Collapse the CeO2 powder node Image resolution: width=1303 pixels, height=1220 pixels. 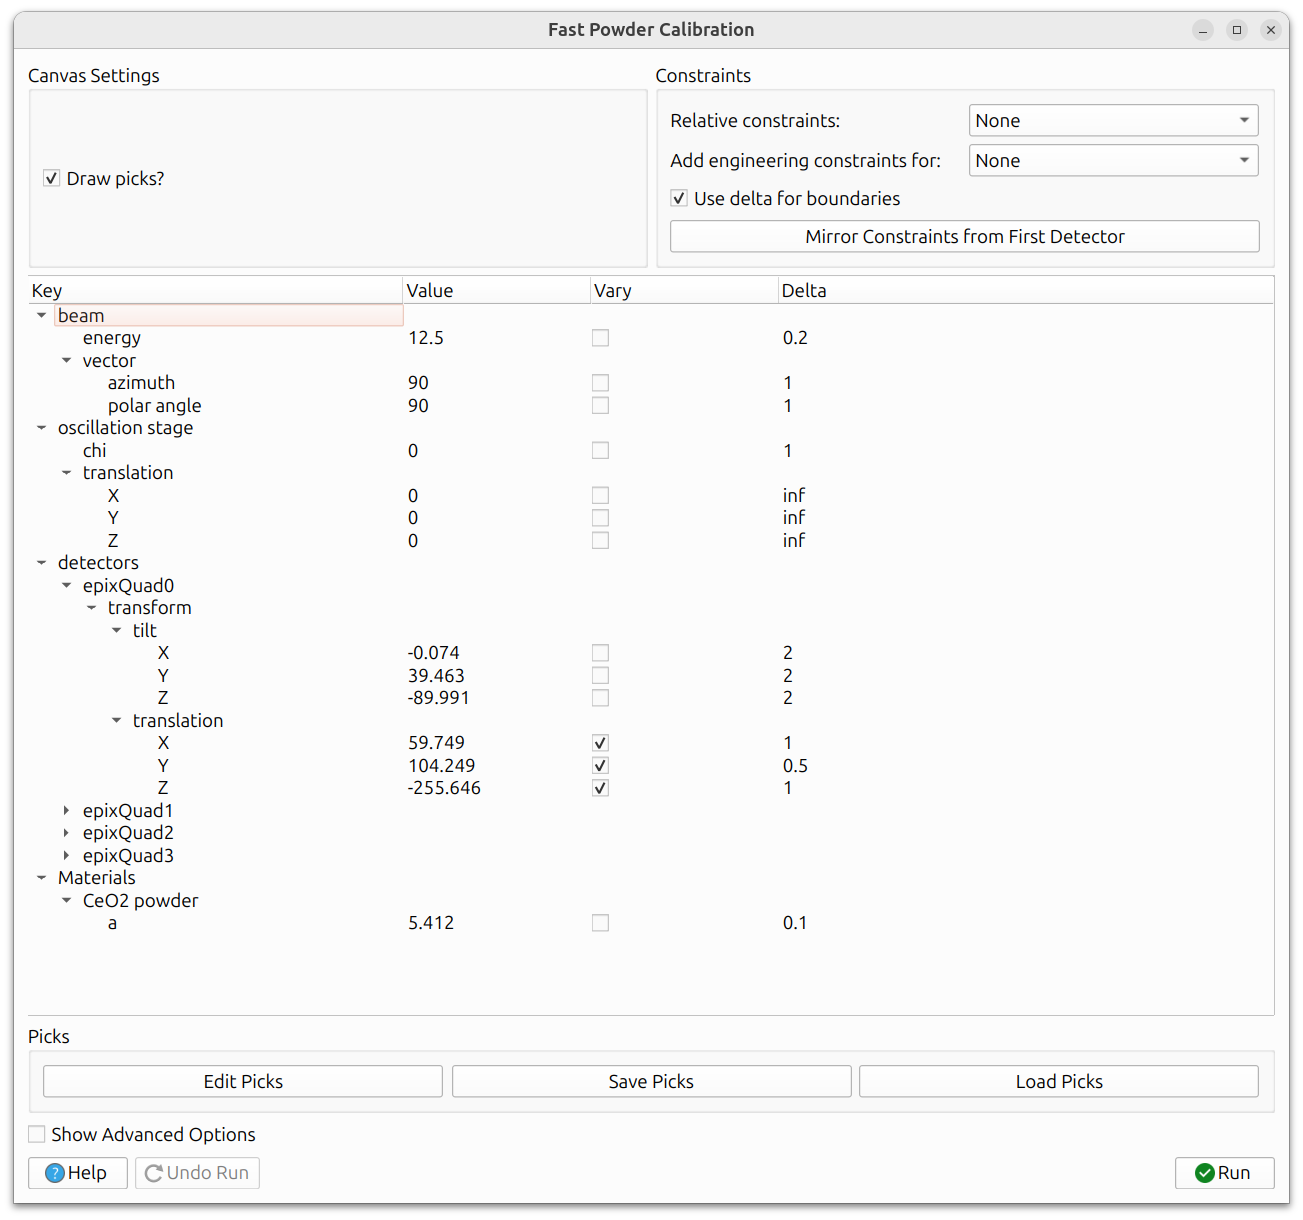tap(66, 900)
